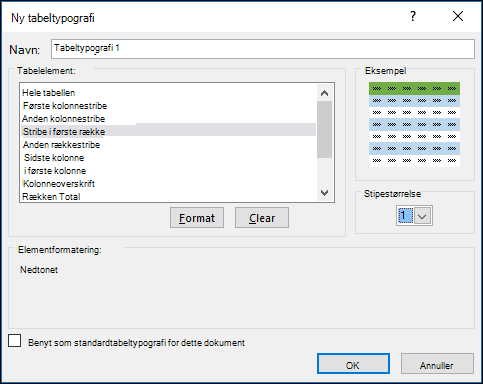
Task: Enable 'Benyt som standardtabeltypografi' checkbox
Action: pos(15,341)
